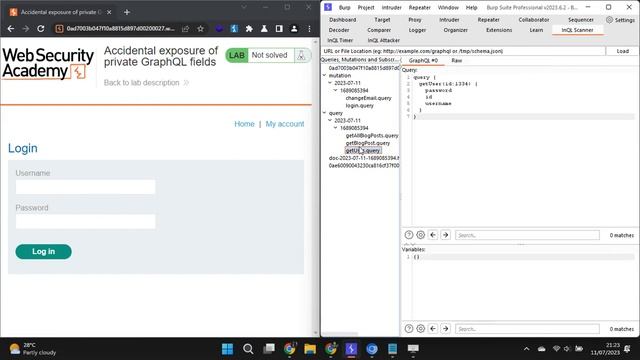Switch to the Decoder tab
This screenshot has height=360, width=640.
point(339,30)
